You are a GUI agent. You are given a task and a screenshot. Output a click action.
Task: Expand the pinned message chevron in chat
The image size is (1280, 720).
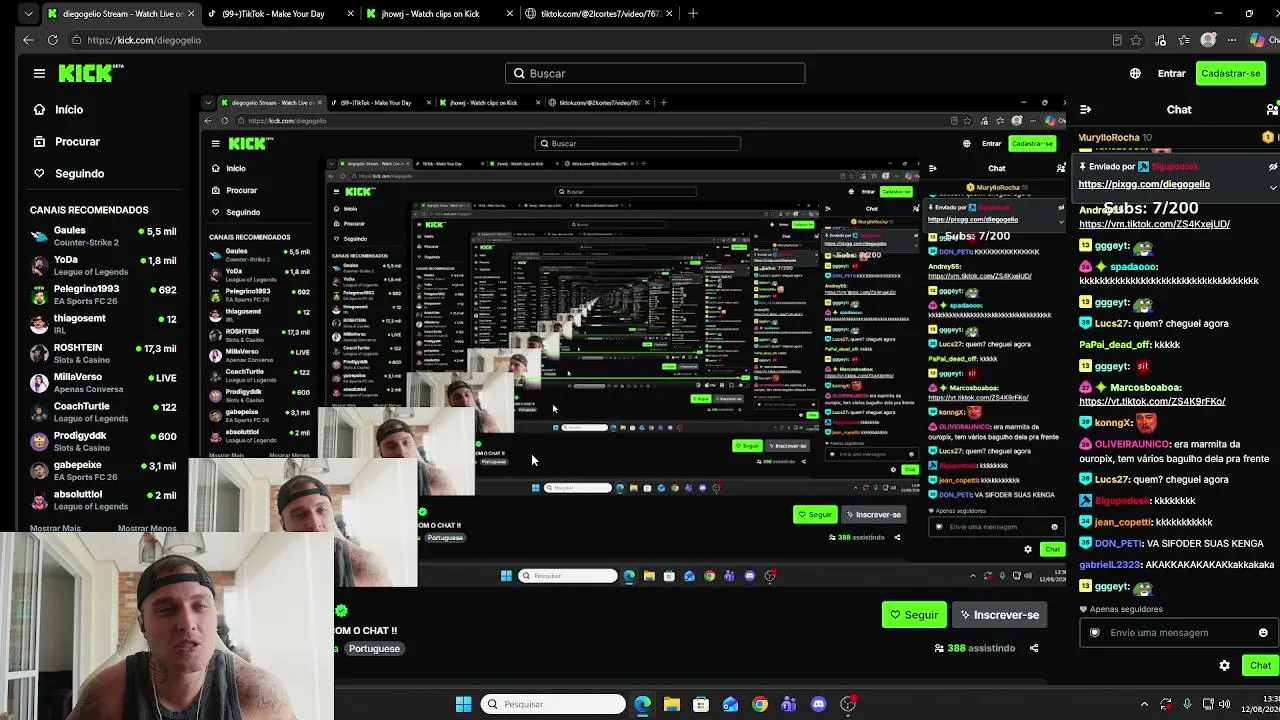(1273, 187)
